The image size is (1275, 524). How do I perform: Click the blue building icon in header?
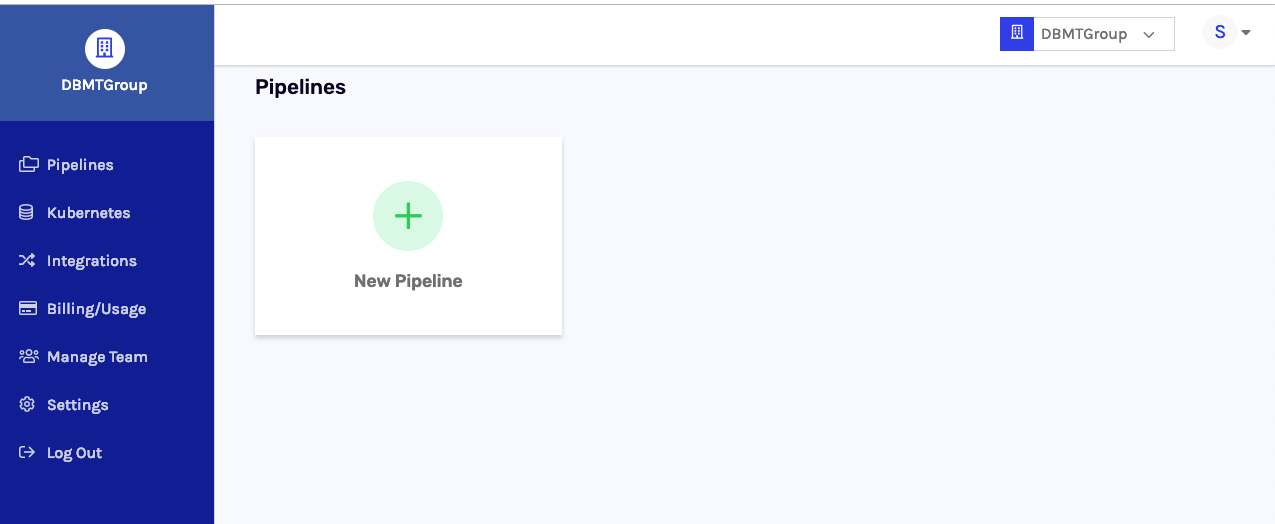pos(1017,34)
